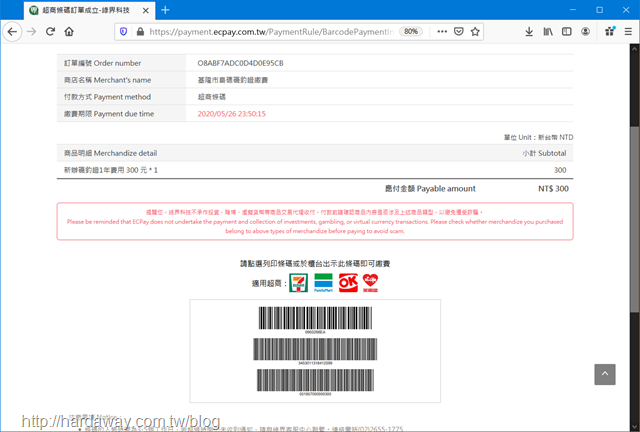Viewport: 640px width, 432px height.
Task: Click the NT$ 300 payable amount
Action: (553, 189)
